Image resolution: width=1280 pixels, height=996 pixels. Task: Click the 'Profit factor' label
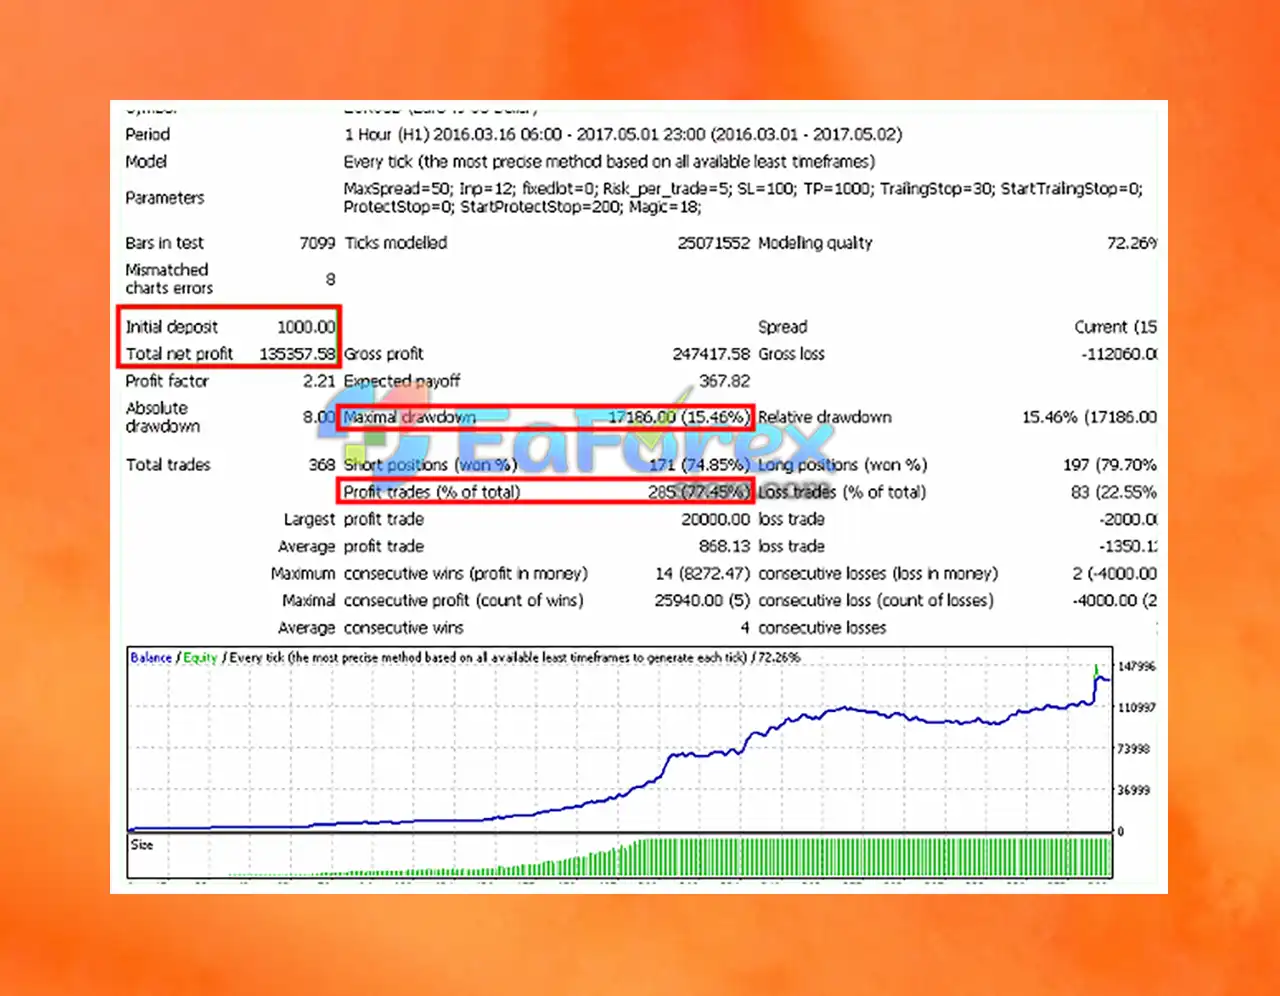167,380
